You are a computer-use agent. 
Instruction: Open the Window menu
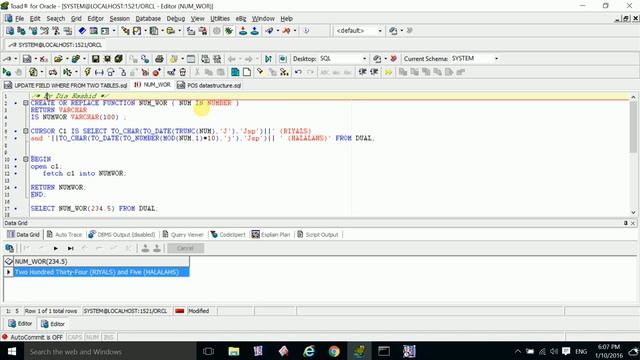point(263,18)
